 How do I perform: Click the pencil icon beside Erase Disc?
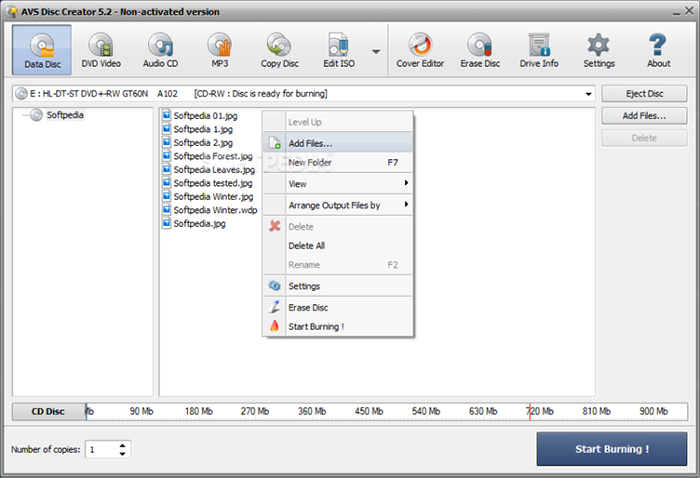(x=275, y=307)
